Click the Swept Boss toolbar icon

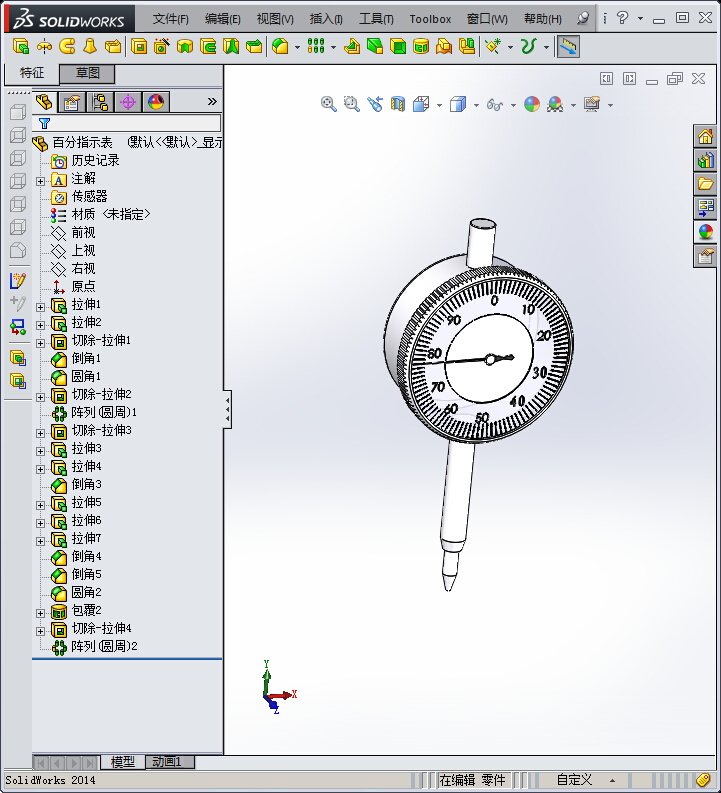pyautogui.click(x=67, y=47)
